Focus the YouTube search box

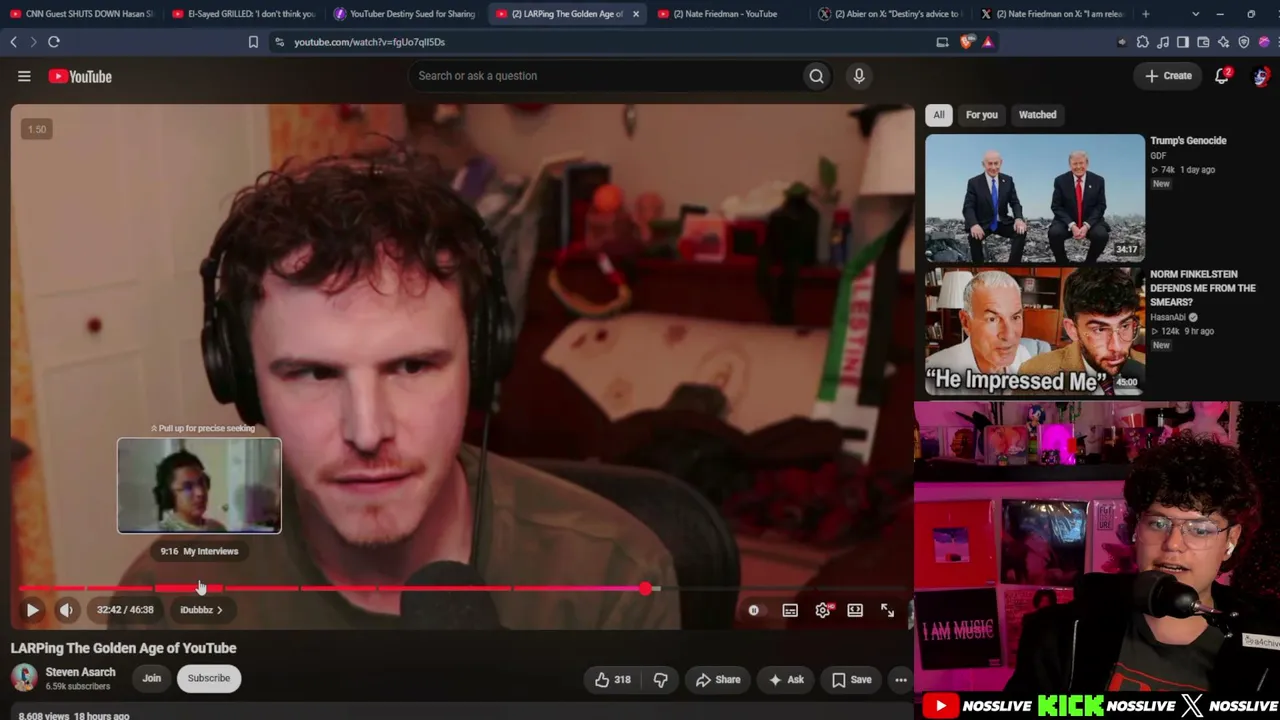pyautogui.click(x=604, y=76)
